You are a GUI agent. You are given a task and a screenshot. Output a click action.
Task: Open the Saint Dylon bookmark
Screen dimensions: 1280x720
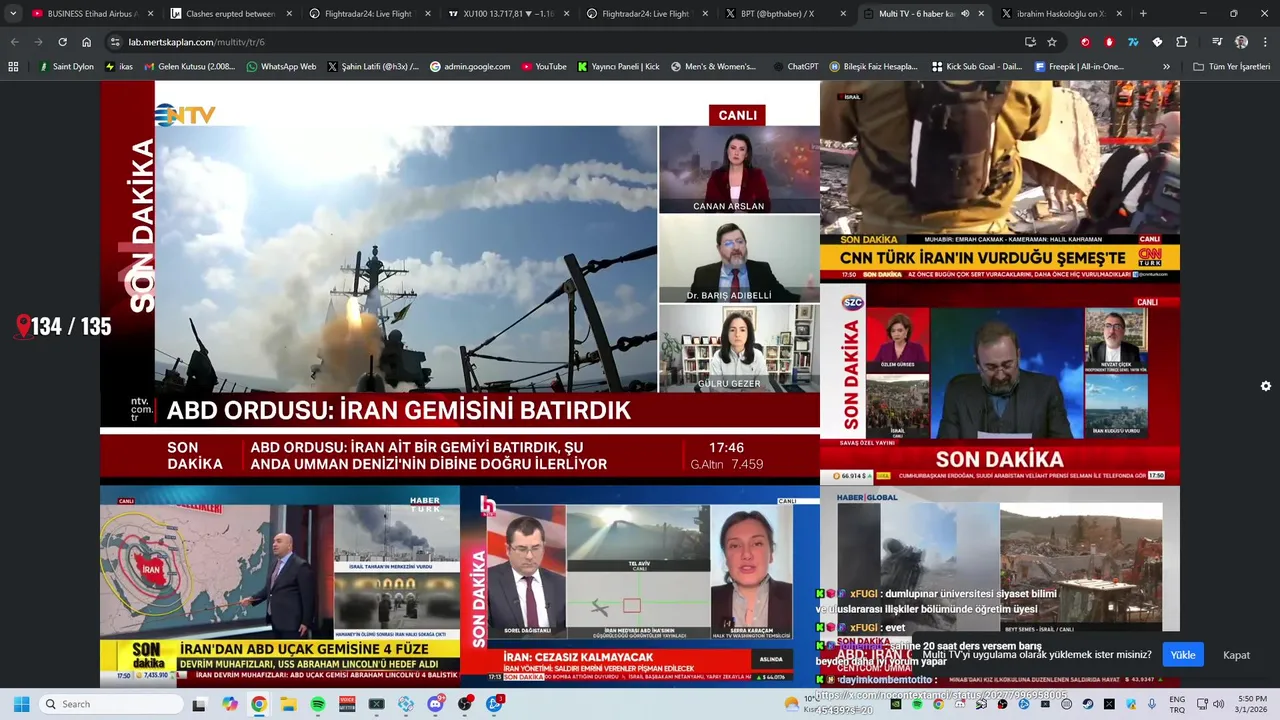coord(66,67)
